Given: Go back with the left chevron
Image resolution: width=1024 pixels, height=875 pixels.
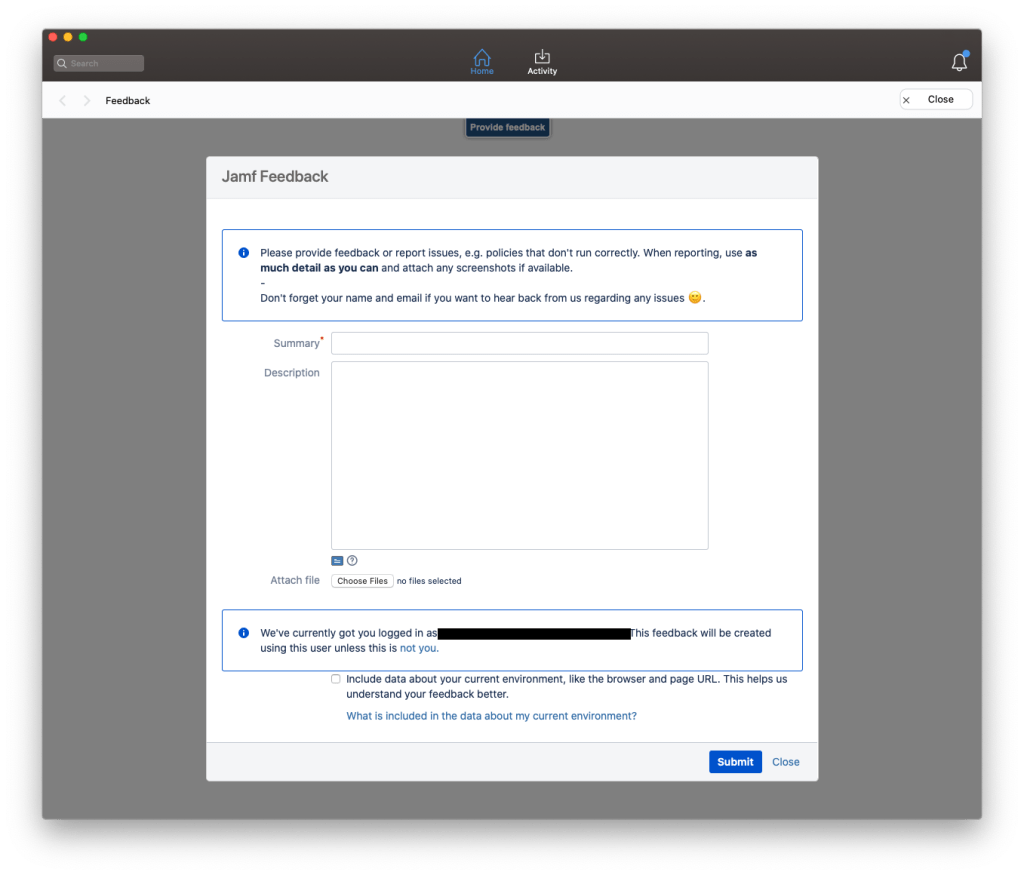Looking at the screenshot, I should click(63, 101).
